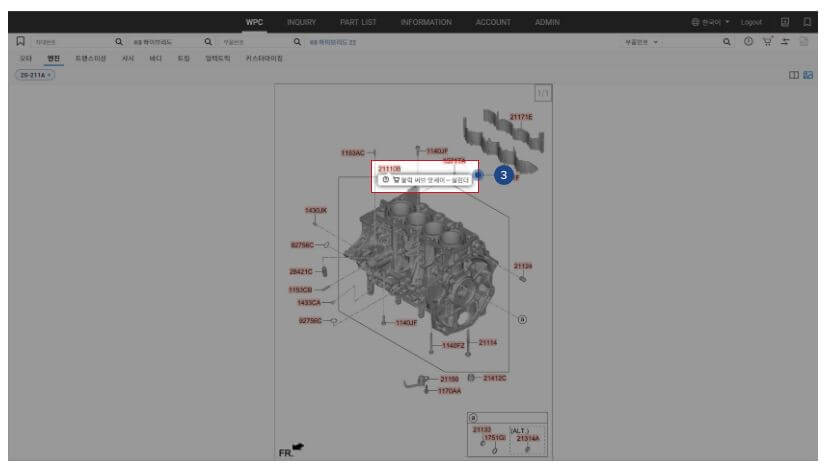This screenshot has height=470, width=827.
Task: Remove the 20-211A filter chip
Action: point(49,75)
